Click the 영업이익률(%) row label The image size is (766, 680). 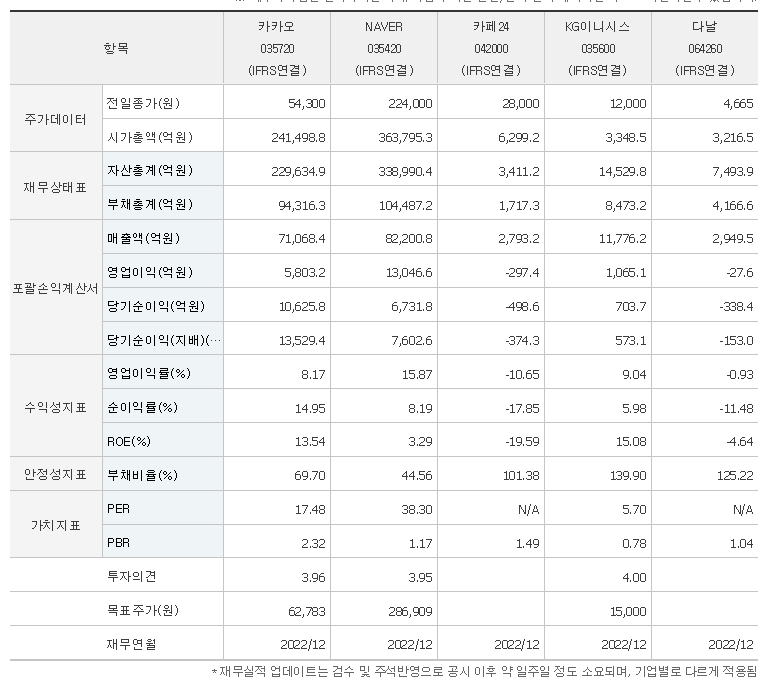point(149,374)
